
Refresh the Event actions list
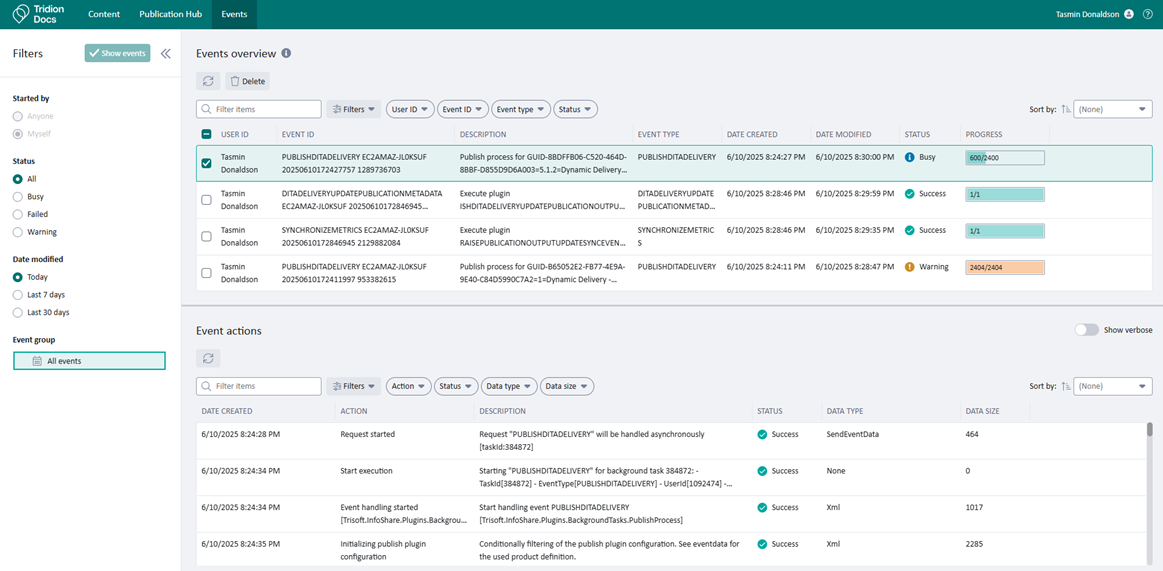point(208,357)
